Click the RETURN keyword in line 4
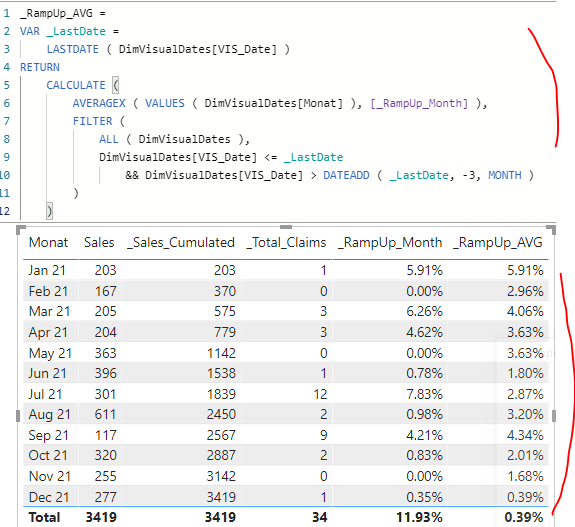The height and width of the screenshot is (527, 575). [40, 67]
